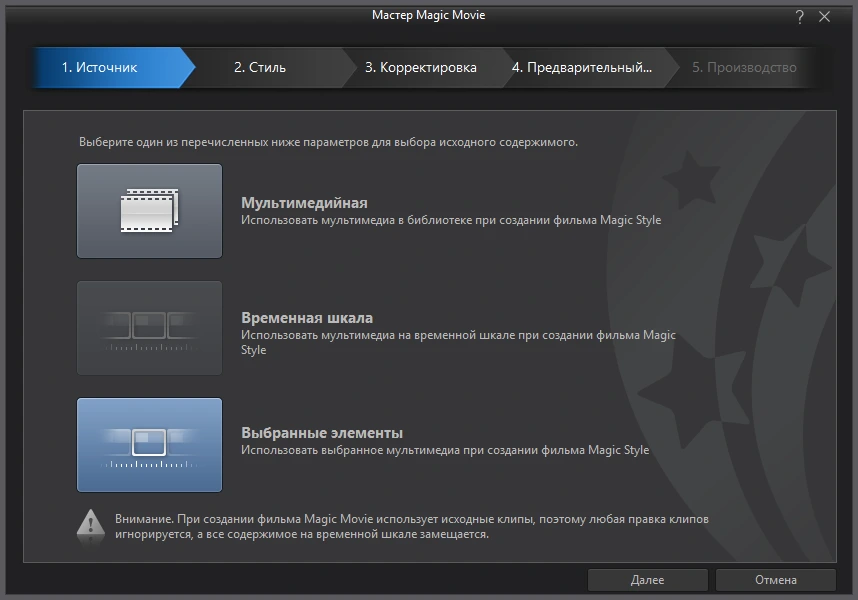This screenshot has height=600, width=858.
Task: Click the Выбранные элементы heading text
Action: point(322,433)
